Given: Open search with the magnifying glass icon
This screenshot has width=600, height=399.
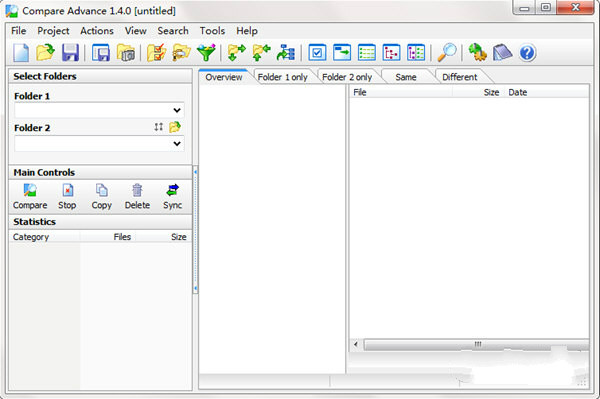Looking at the screenshot, I should click(447, 53).
